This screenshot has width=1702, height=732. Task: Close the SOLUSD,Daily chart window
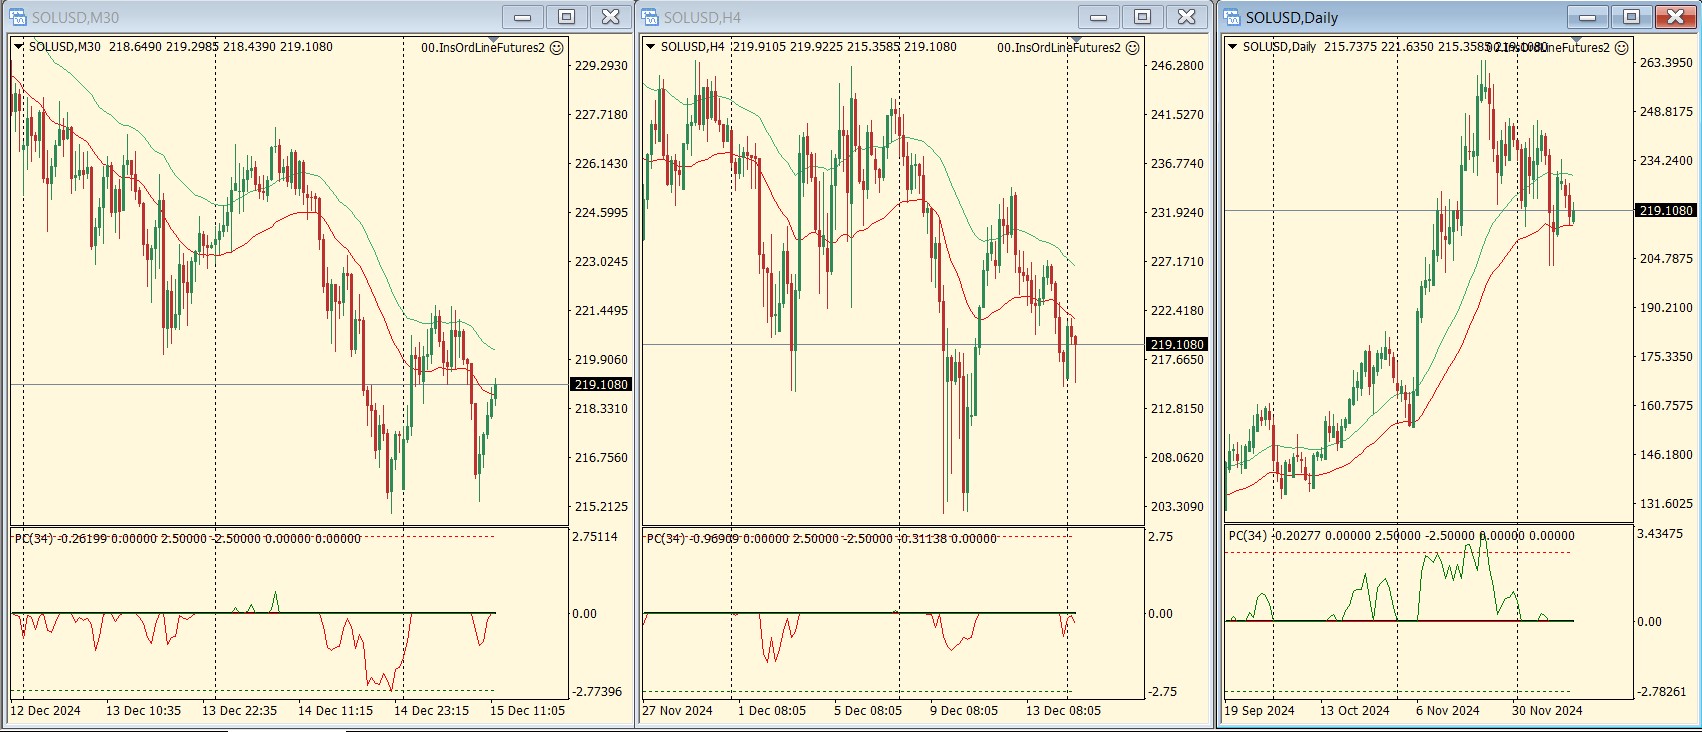click(x=1675, y=17)
